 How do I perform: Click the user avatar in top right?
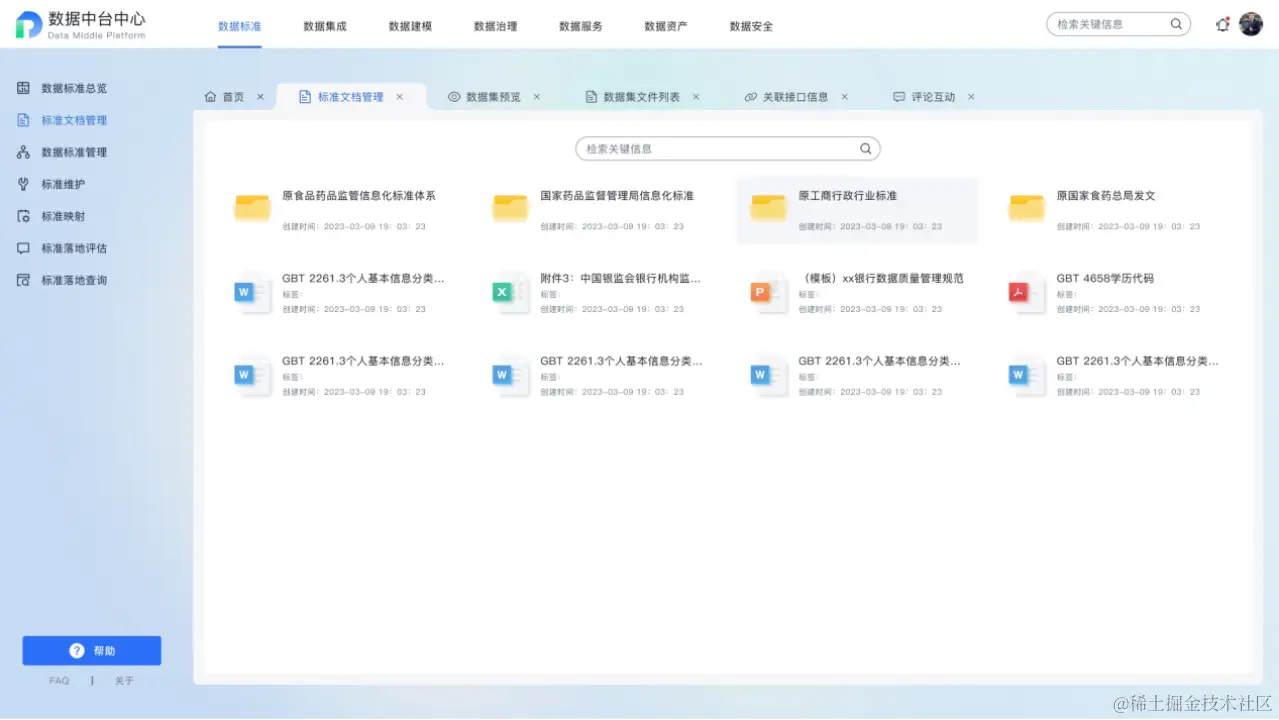pos(1250,24)
